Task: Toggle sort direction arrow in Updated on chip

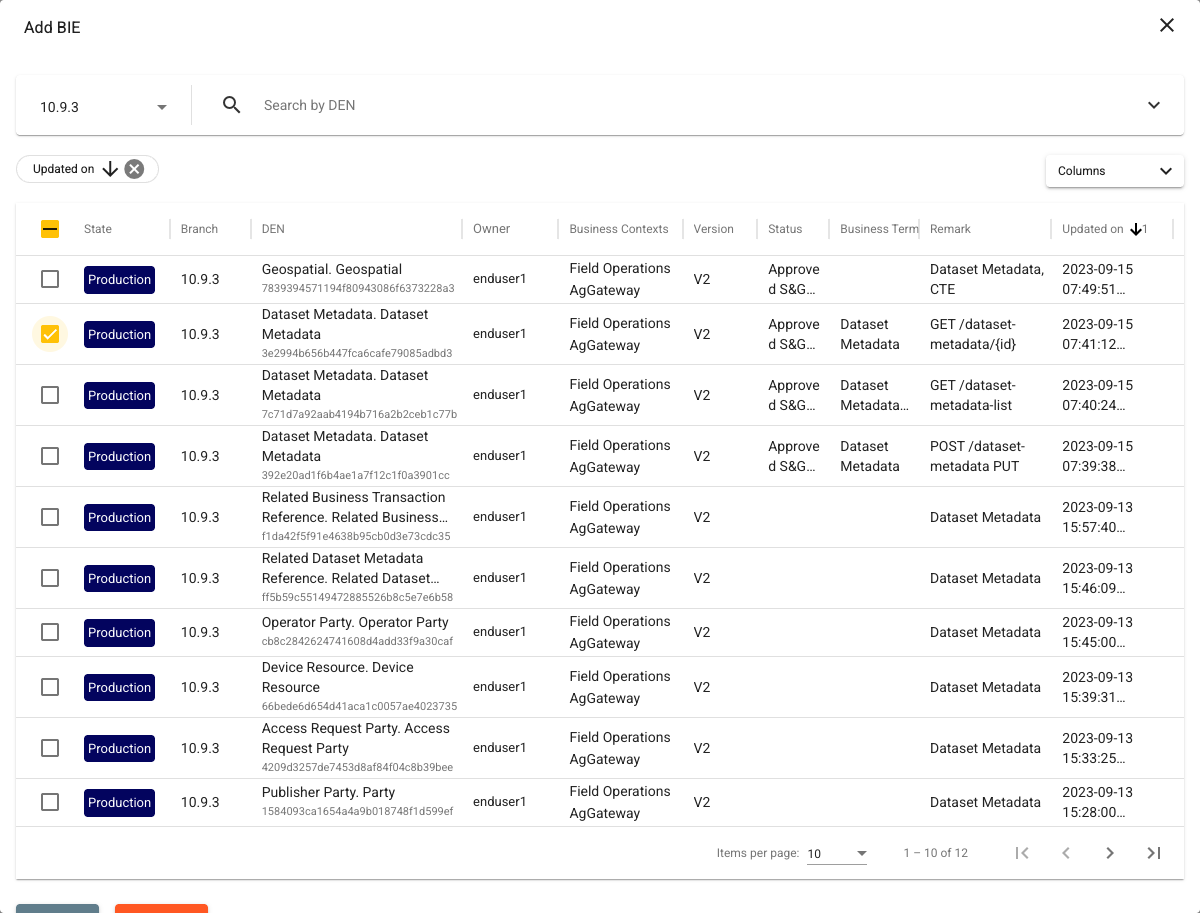Action: click(x=110, y=169)
